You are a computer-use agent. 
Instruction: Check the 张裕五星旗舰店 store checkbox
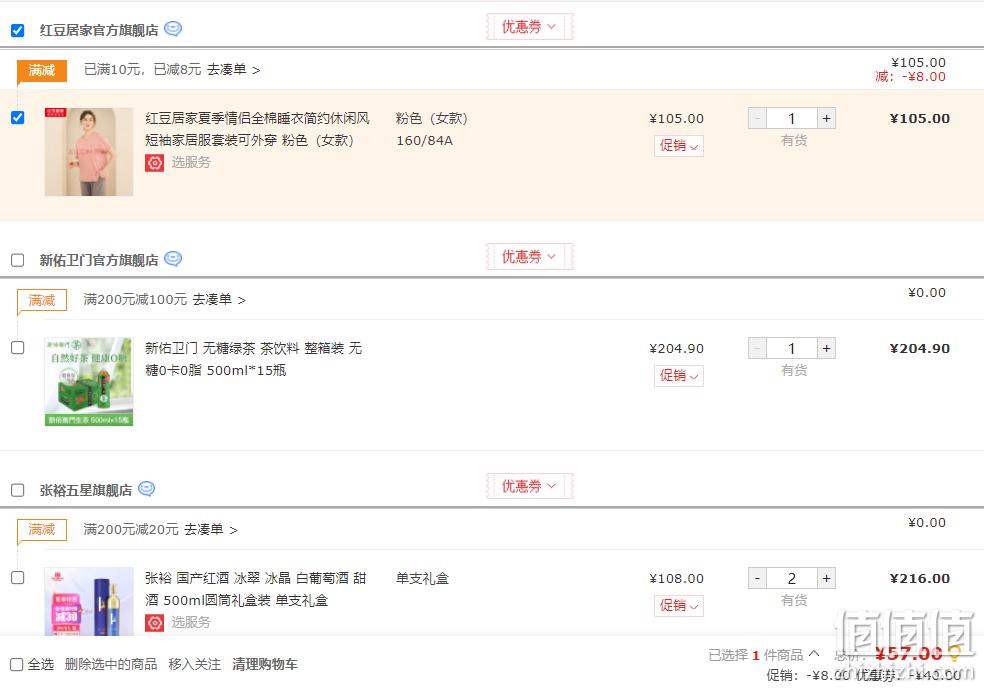click(x=18, y=490)
